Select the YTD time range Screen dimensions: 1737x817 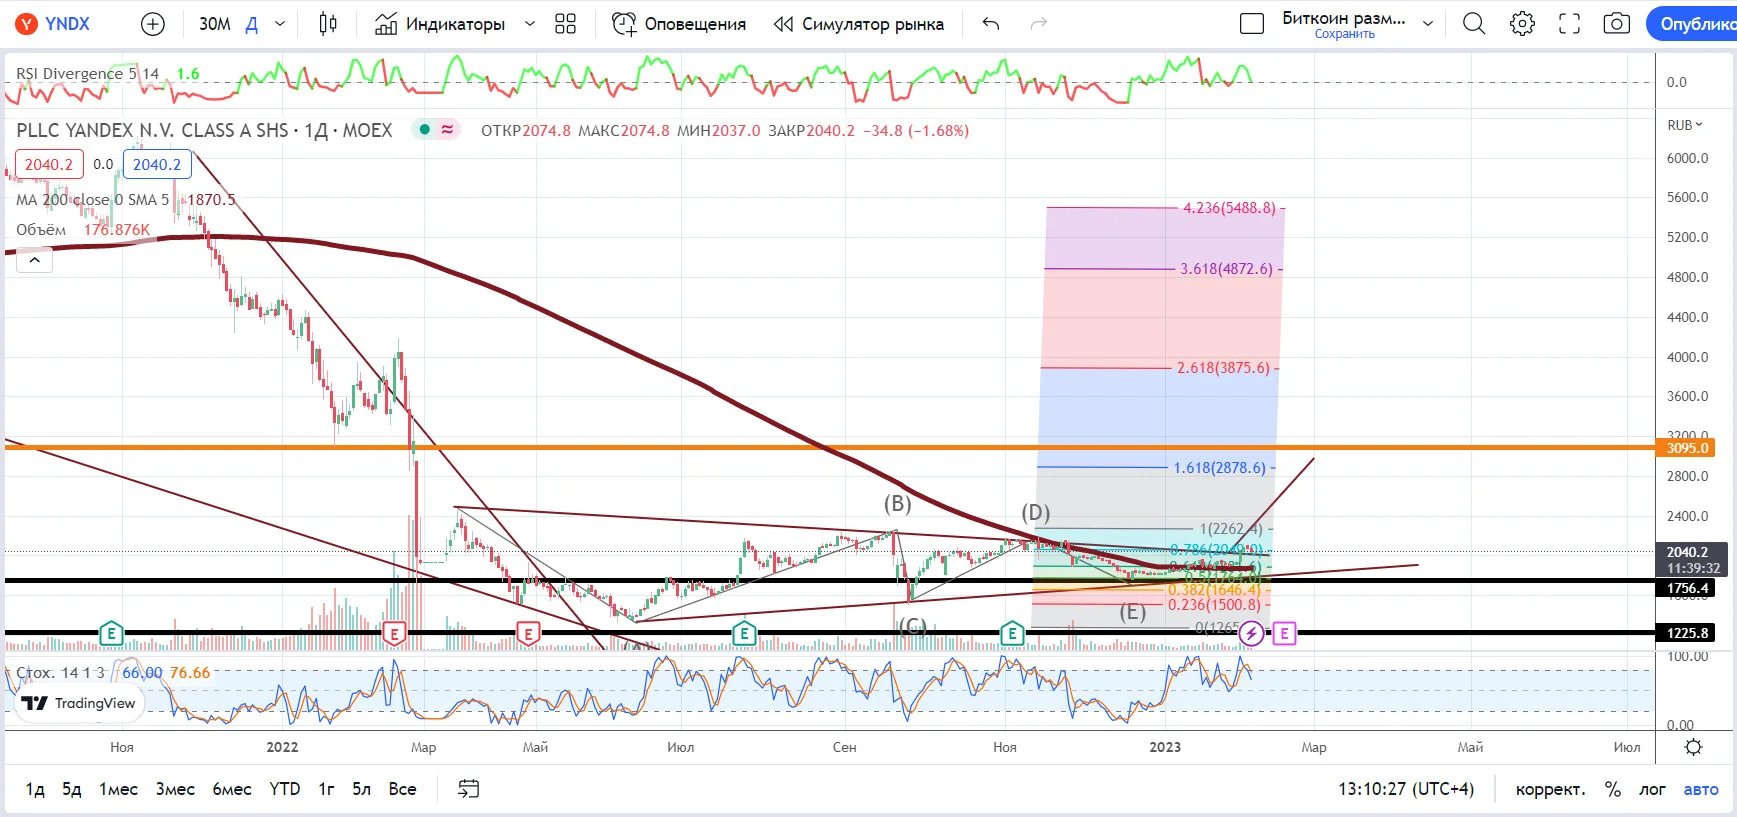(x=285, y=789)
